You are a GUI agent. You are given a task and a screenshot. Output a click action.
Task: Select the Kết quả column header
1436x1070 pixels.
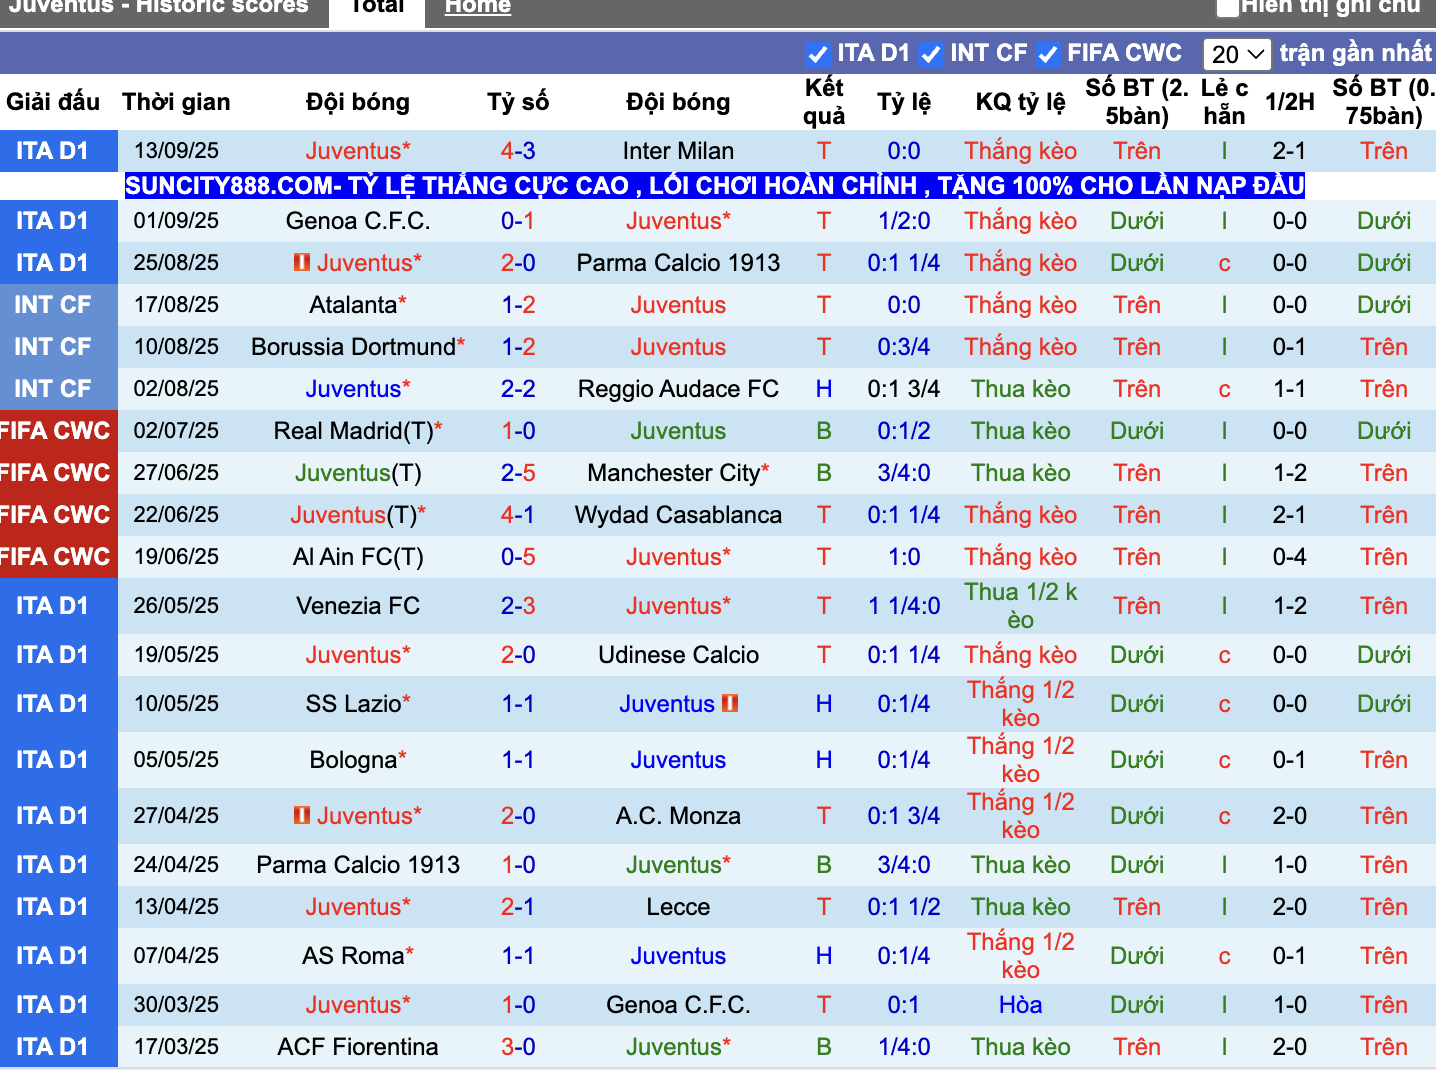tap(824, 102)
